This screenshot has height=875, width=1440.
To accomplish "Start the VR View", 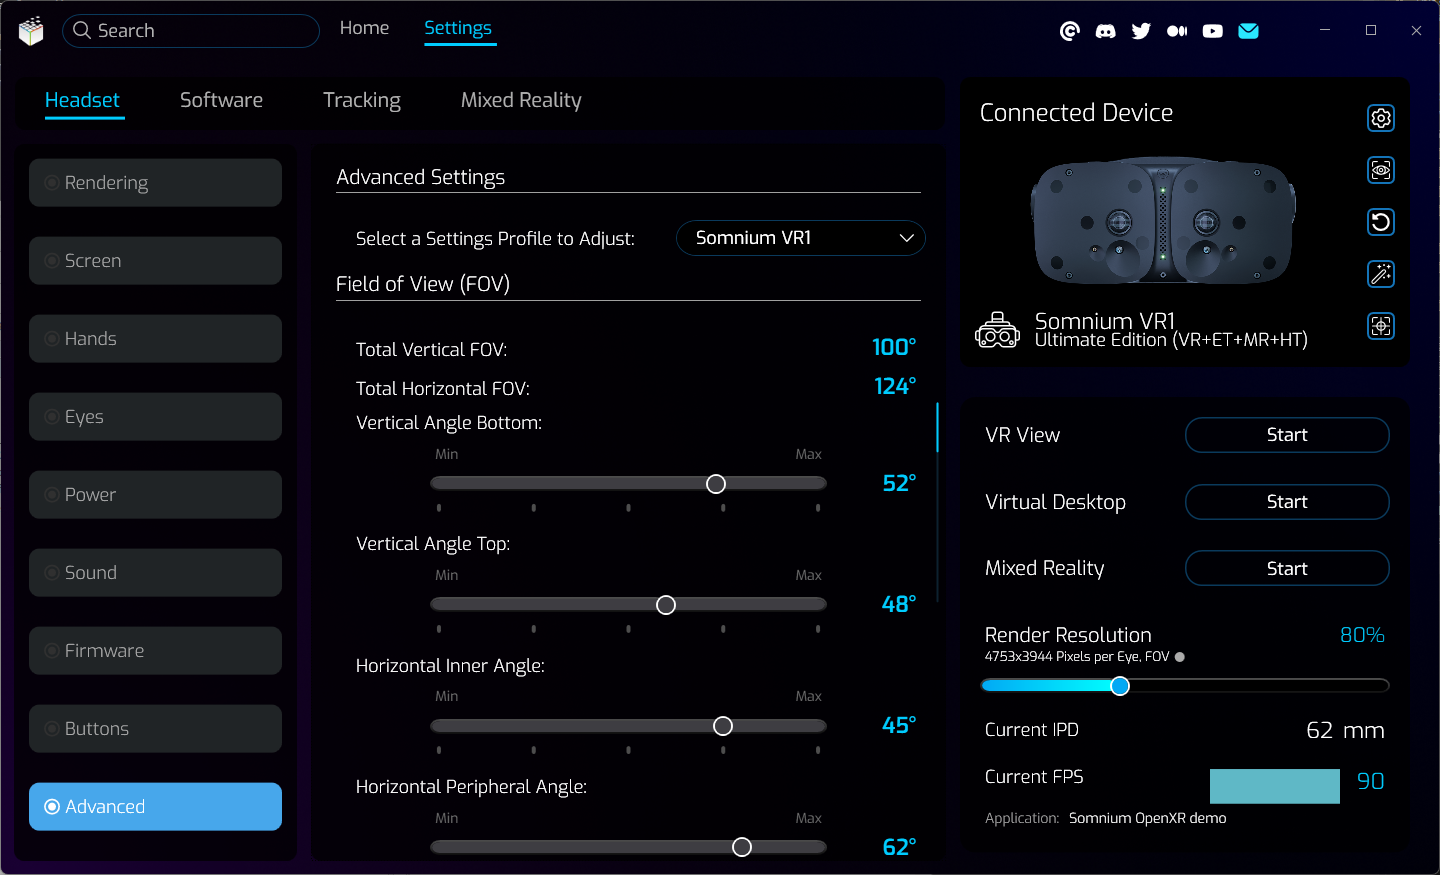I will tap(1286, 435).
